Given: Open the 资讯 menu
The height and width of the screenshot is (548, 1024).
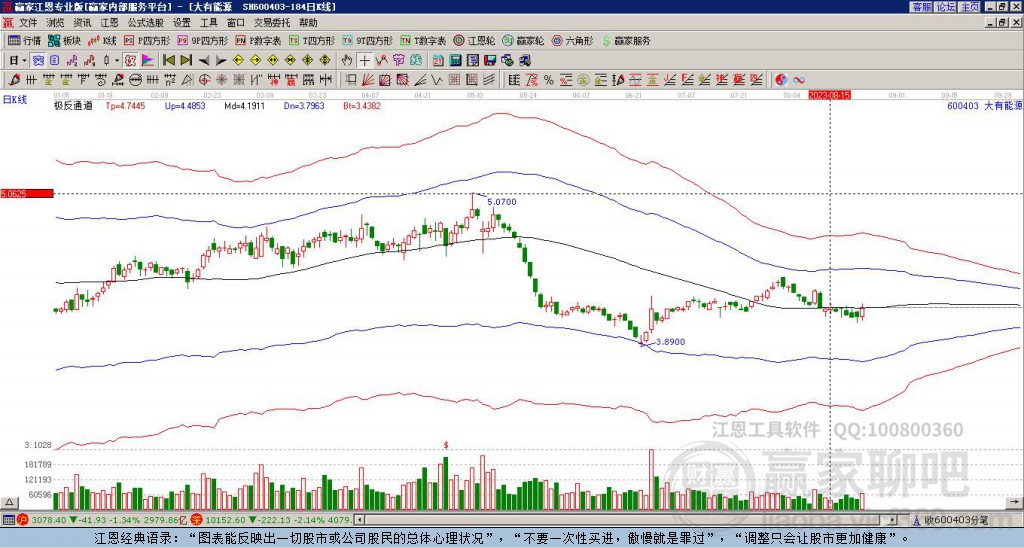Looking at the screenshot, I should click(82, 23).
